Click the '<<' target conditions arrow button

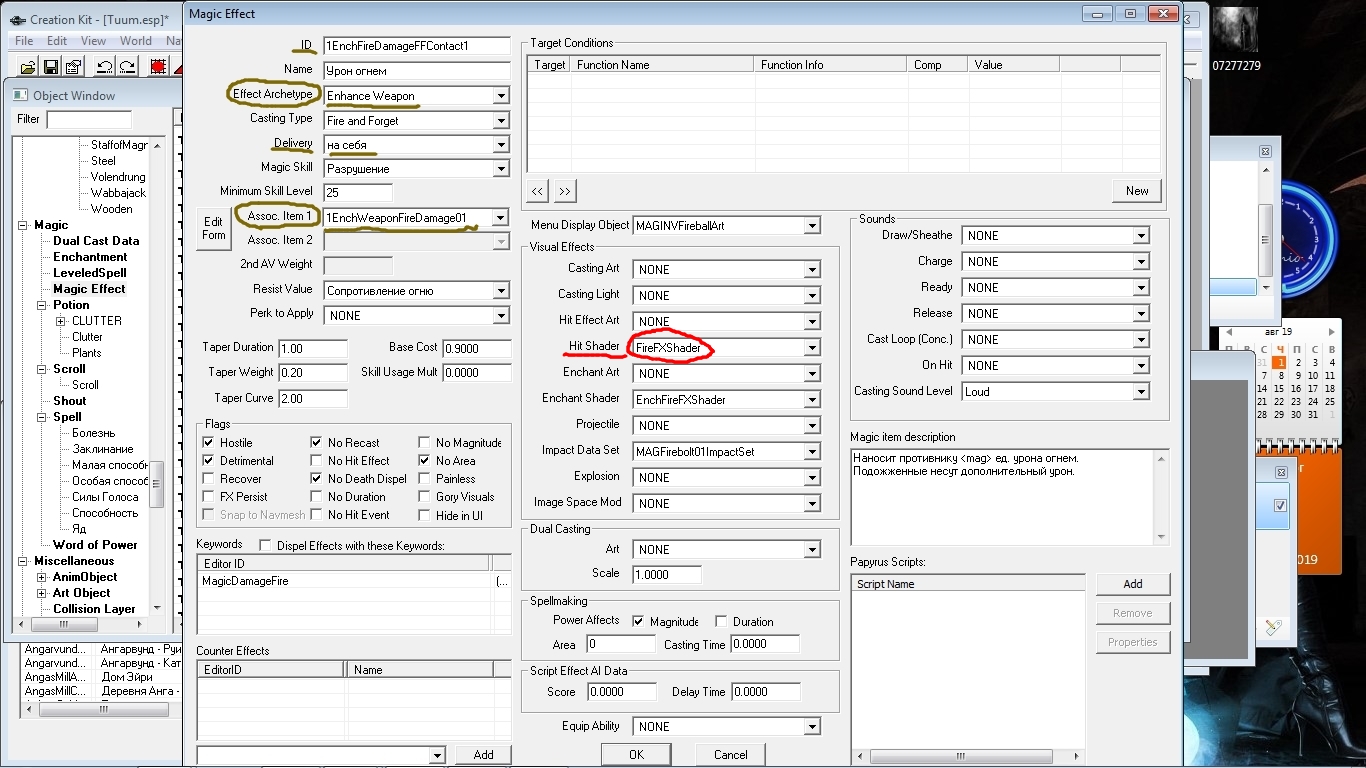point(538,191)
